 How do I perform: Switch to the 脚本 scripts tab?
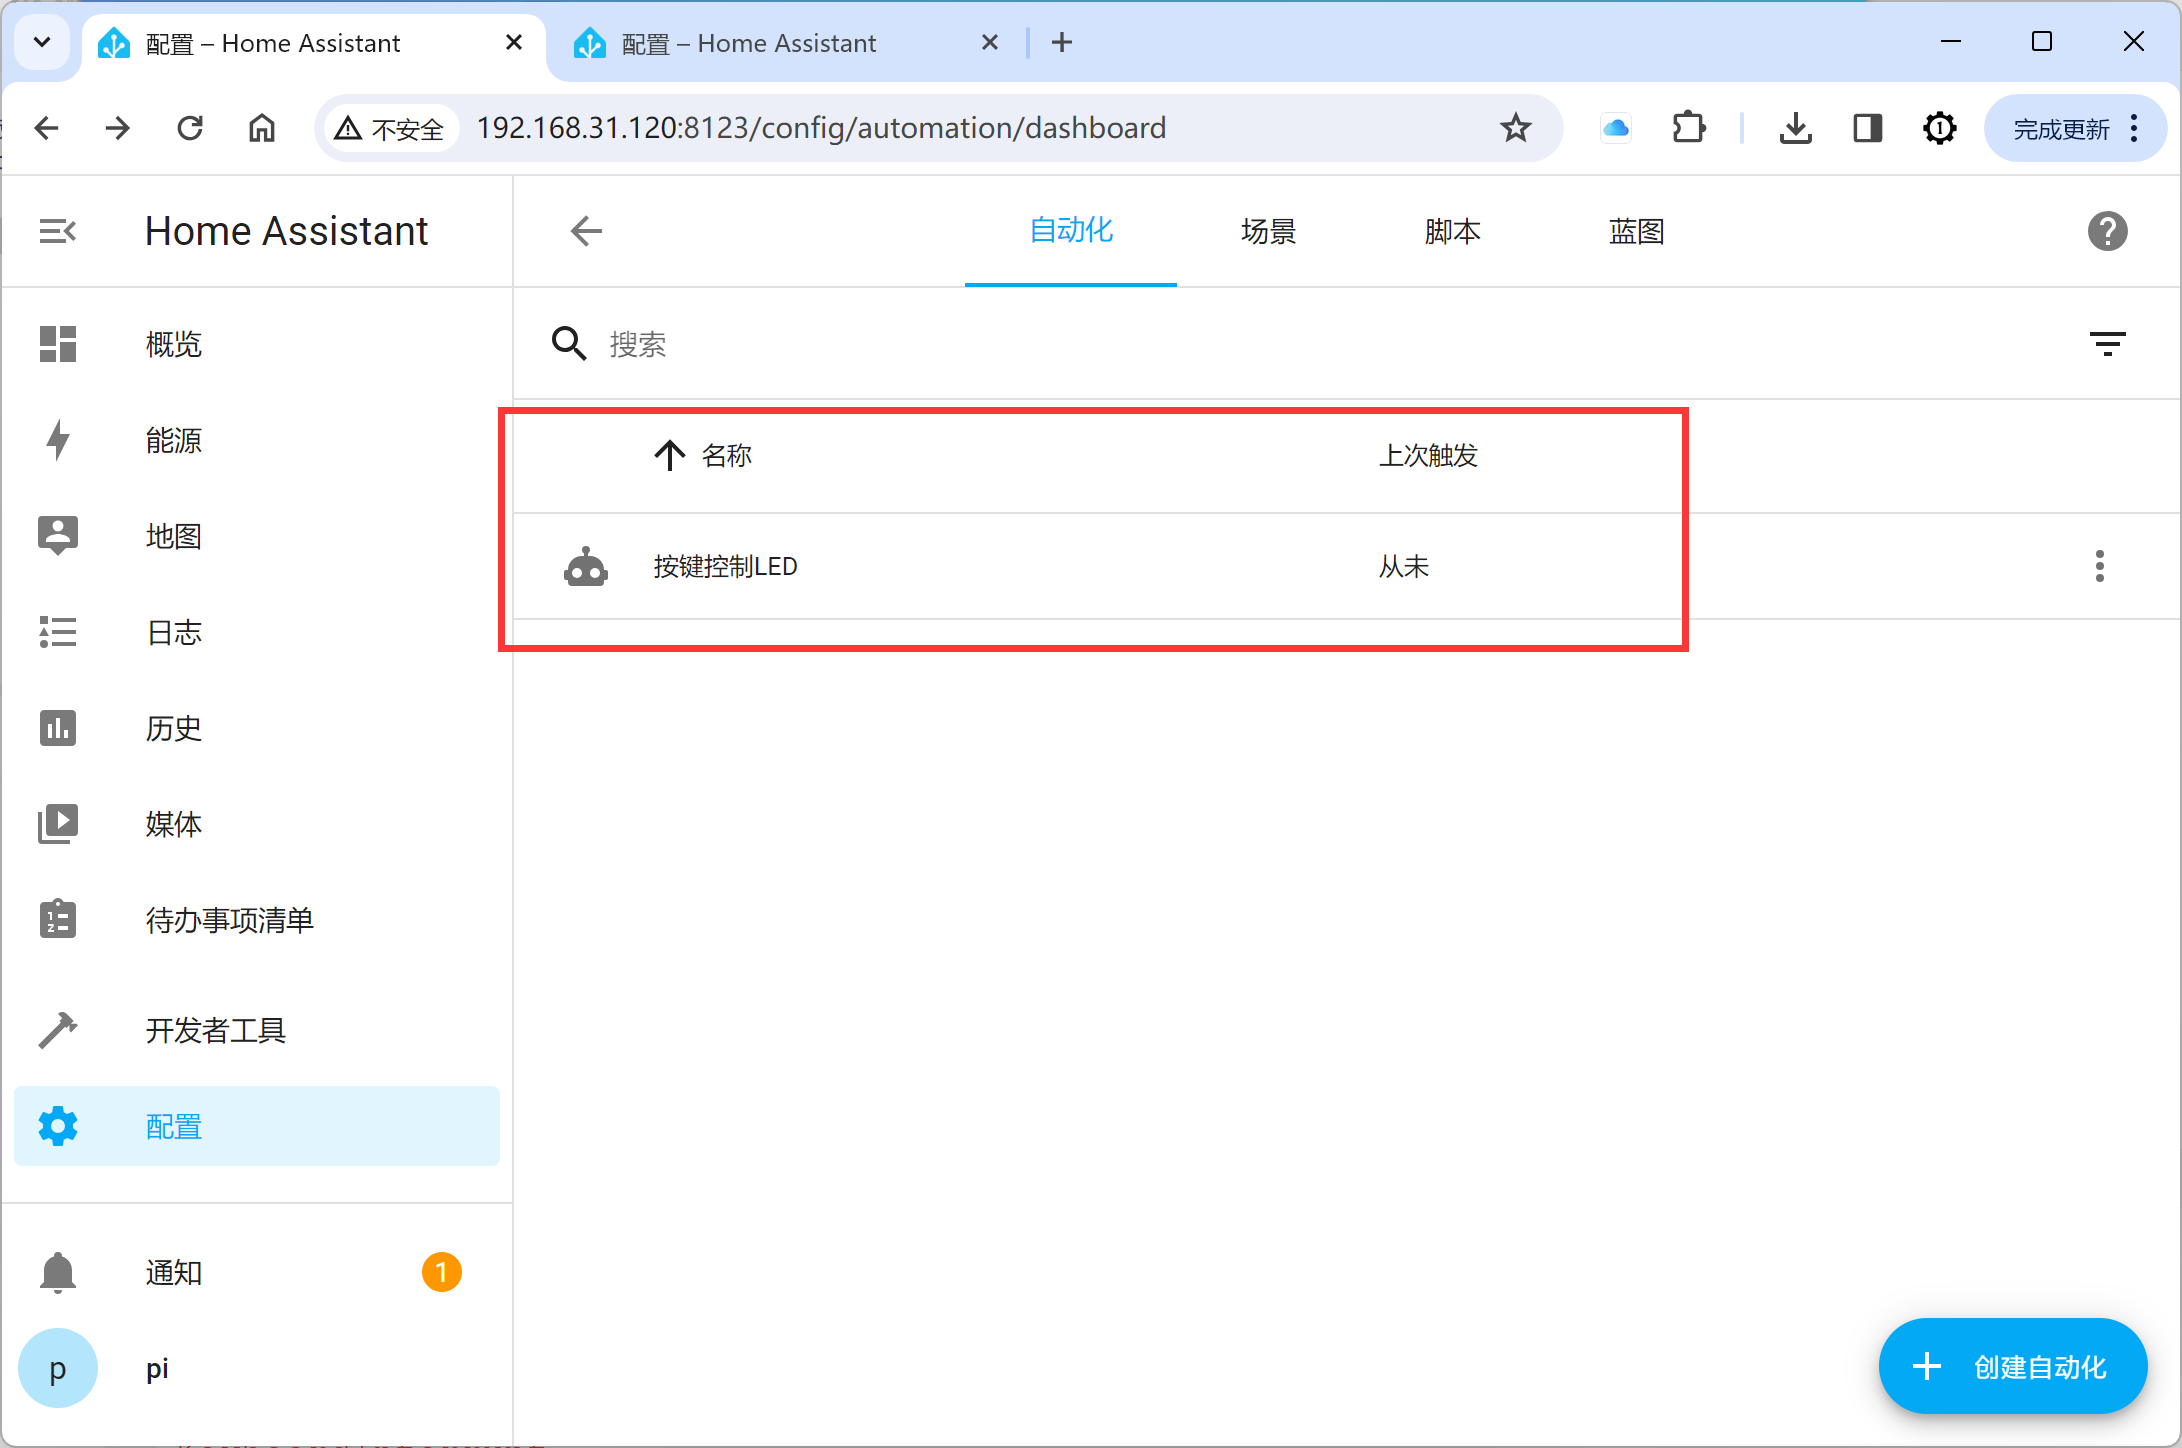[1452, 231]
